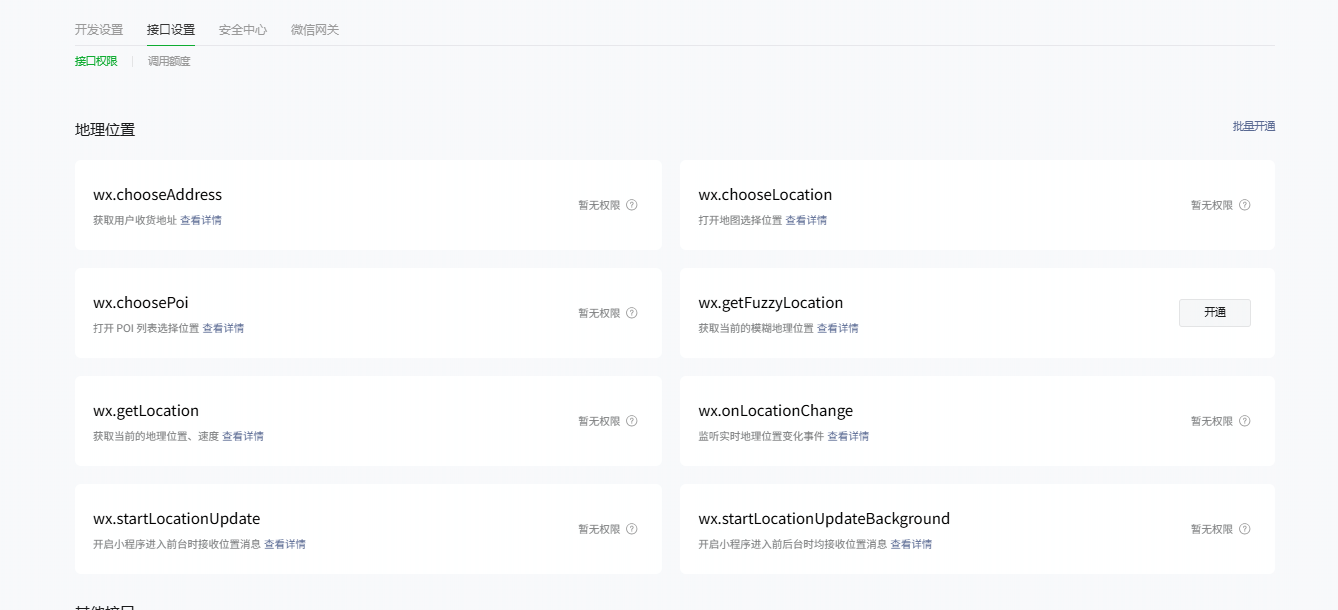
Task: Go to the 微信网关 tab
Action: pos(315,30)
